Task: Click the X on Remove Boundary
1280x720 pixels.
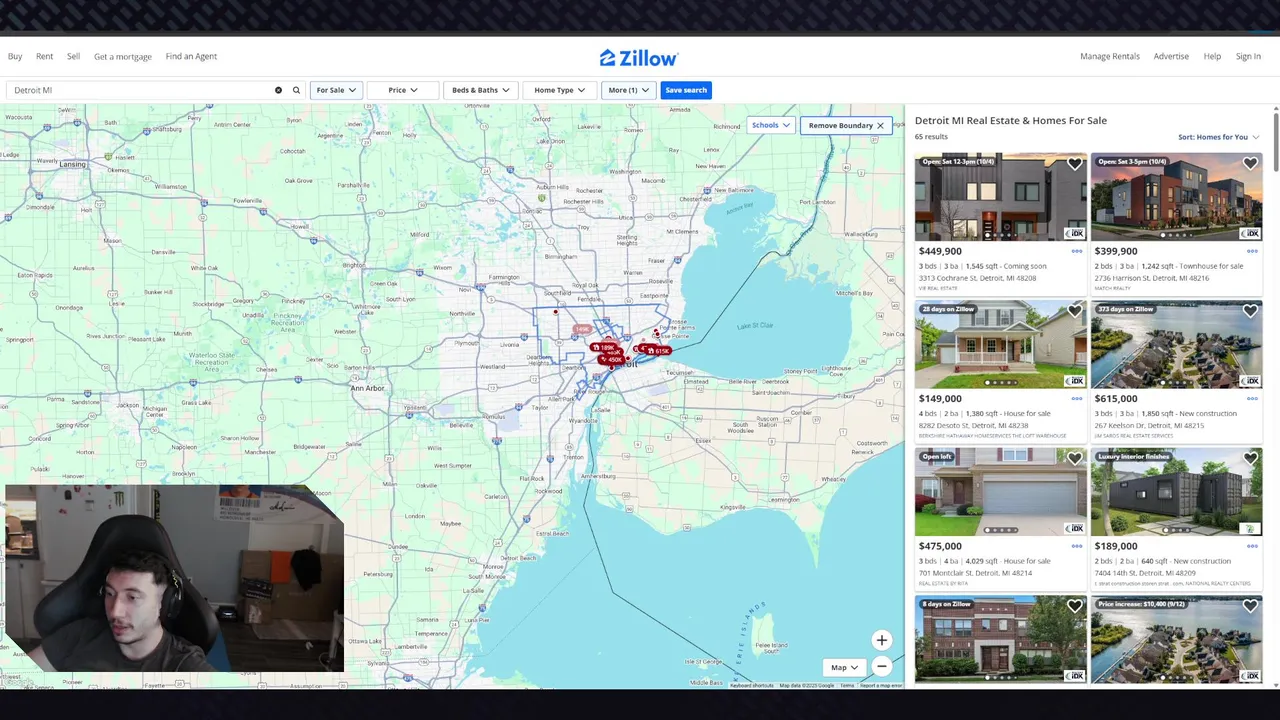Action: [x=880, y=125]
